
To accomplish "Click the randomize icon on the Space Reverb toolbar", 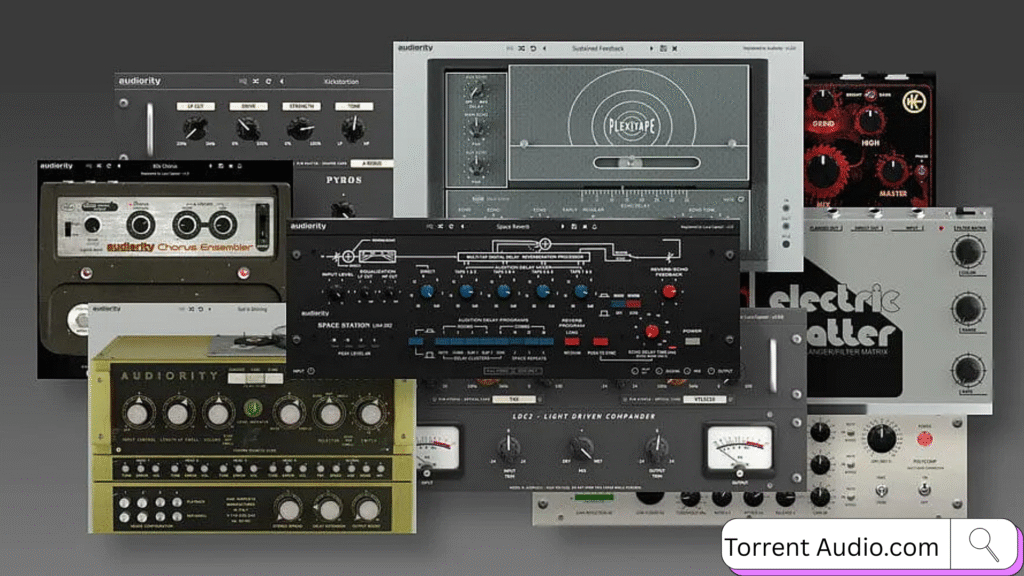I will 441,227.
